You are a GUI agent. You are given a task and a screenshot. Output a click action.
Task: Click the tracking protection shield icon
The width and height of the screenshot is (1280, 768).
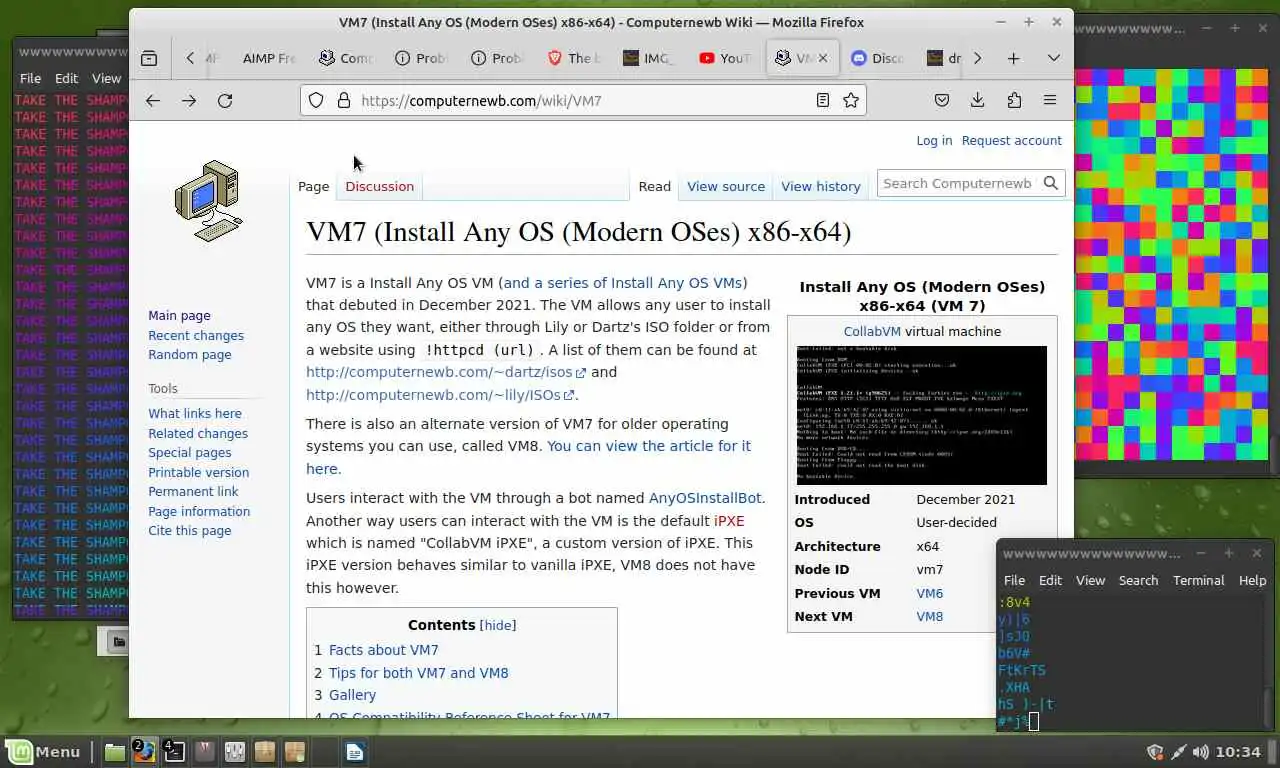(x=317, y=100)
